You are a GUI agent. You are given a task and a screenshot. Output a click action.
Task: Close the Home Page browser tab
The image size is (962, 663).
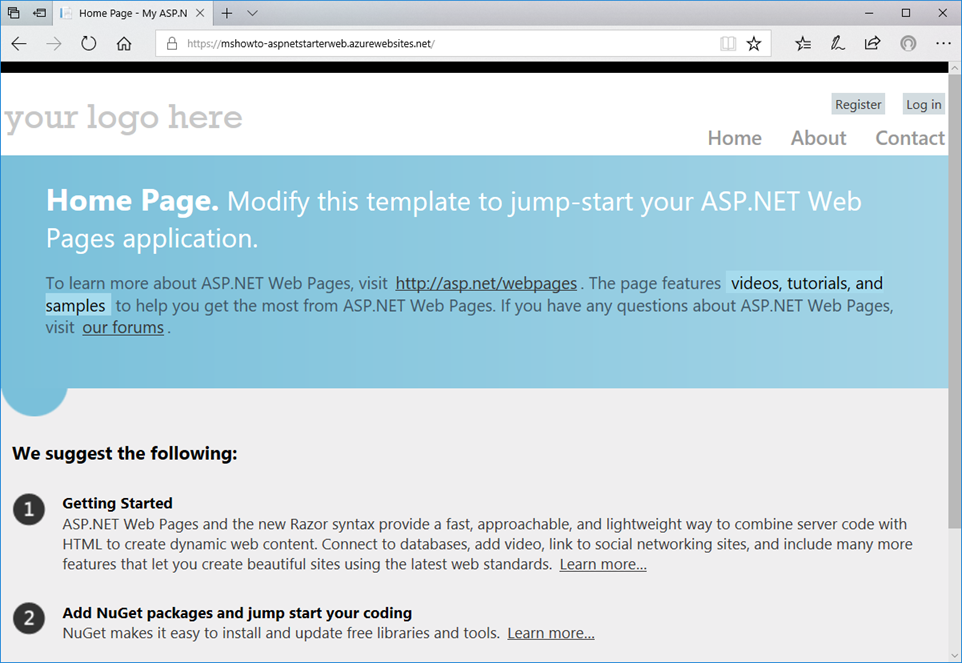coord(200,13)
